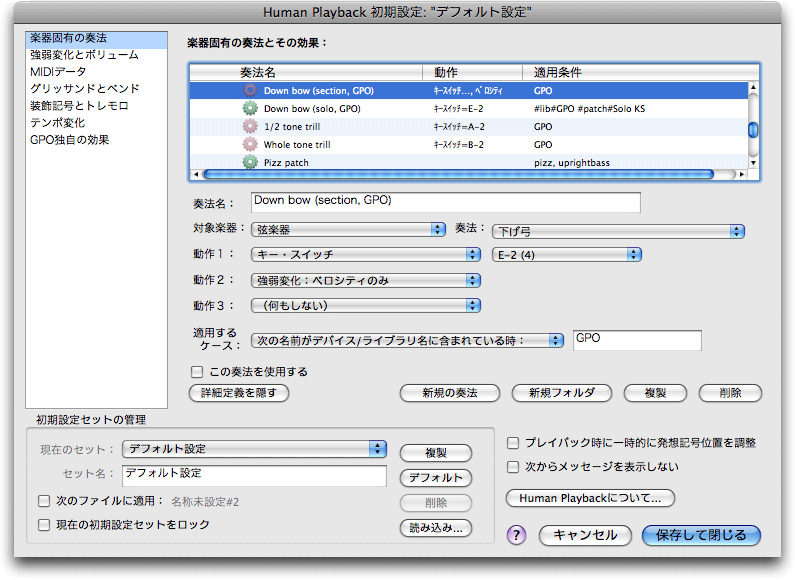Click horizontal scrollbar of technique list

click(x=458, y=174)
